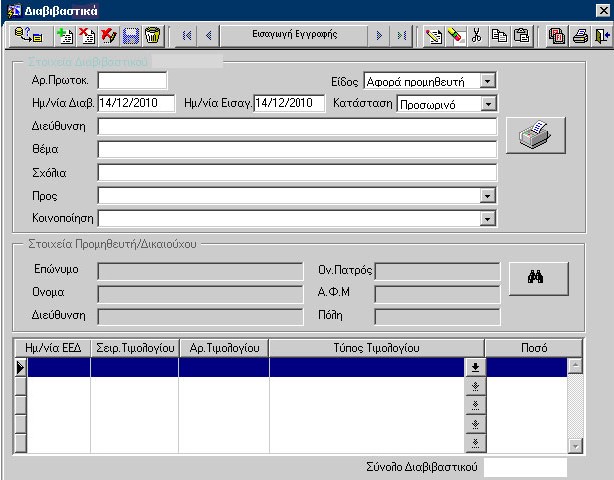This screenshot has width=614, height=480.
Task: Go to the first record using navigation arrow
Action: coord(185,36)
